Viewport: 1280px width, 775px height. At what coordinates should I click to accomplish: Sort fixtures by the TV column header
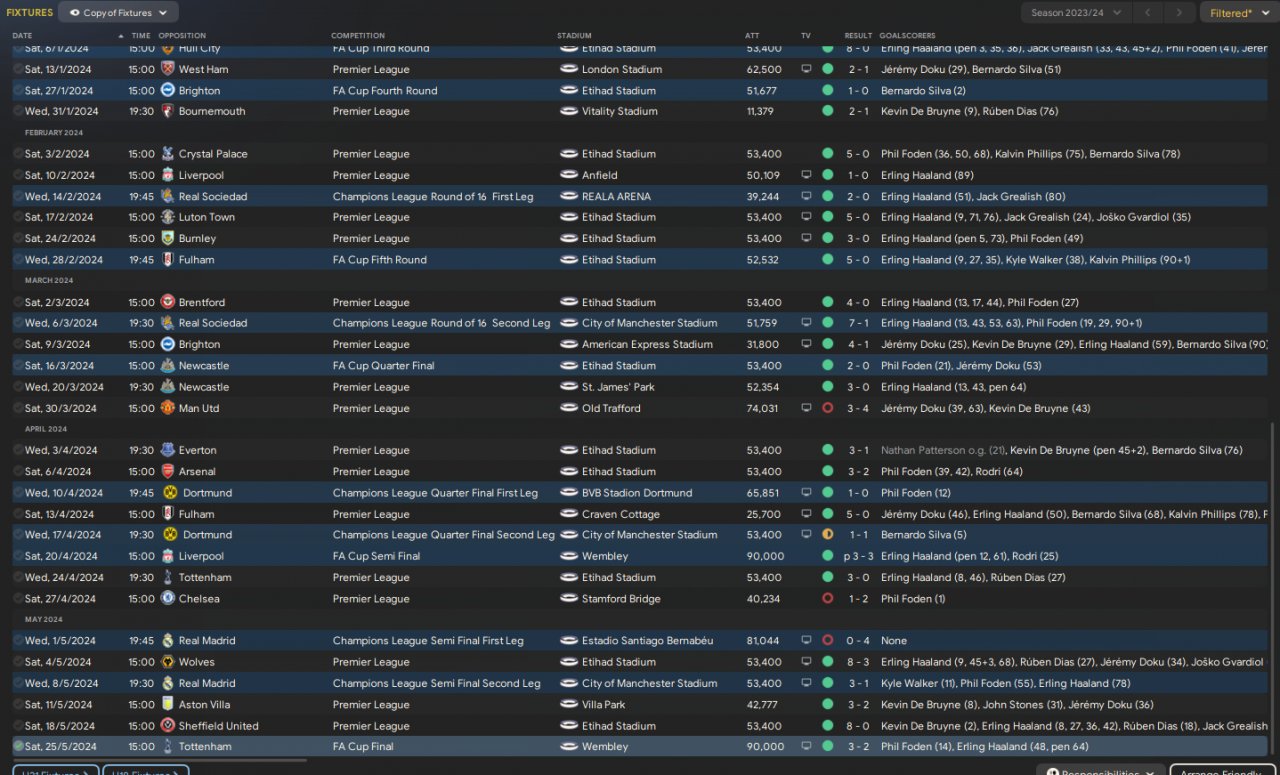pyautogui.click(x=806, y=36)
